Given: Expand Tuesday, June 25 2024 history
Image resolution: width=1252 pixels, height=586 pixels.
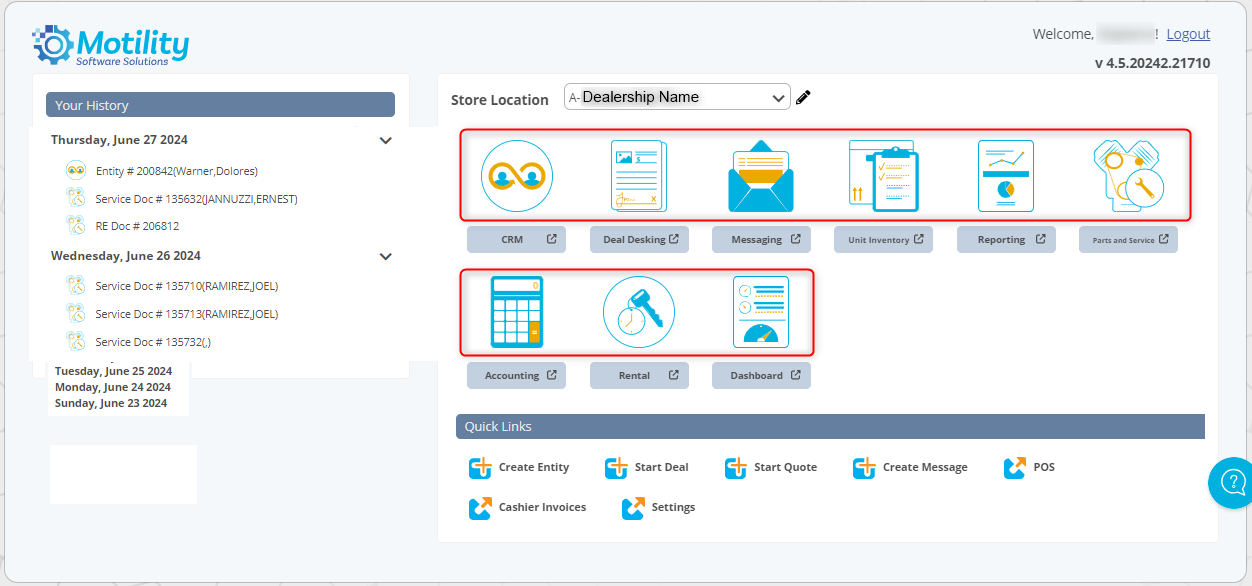Looking at the screenshot, I should 113,371.
